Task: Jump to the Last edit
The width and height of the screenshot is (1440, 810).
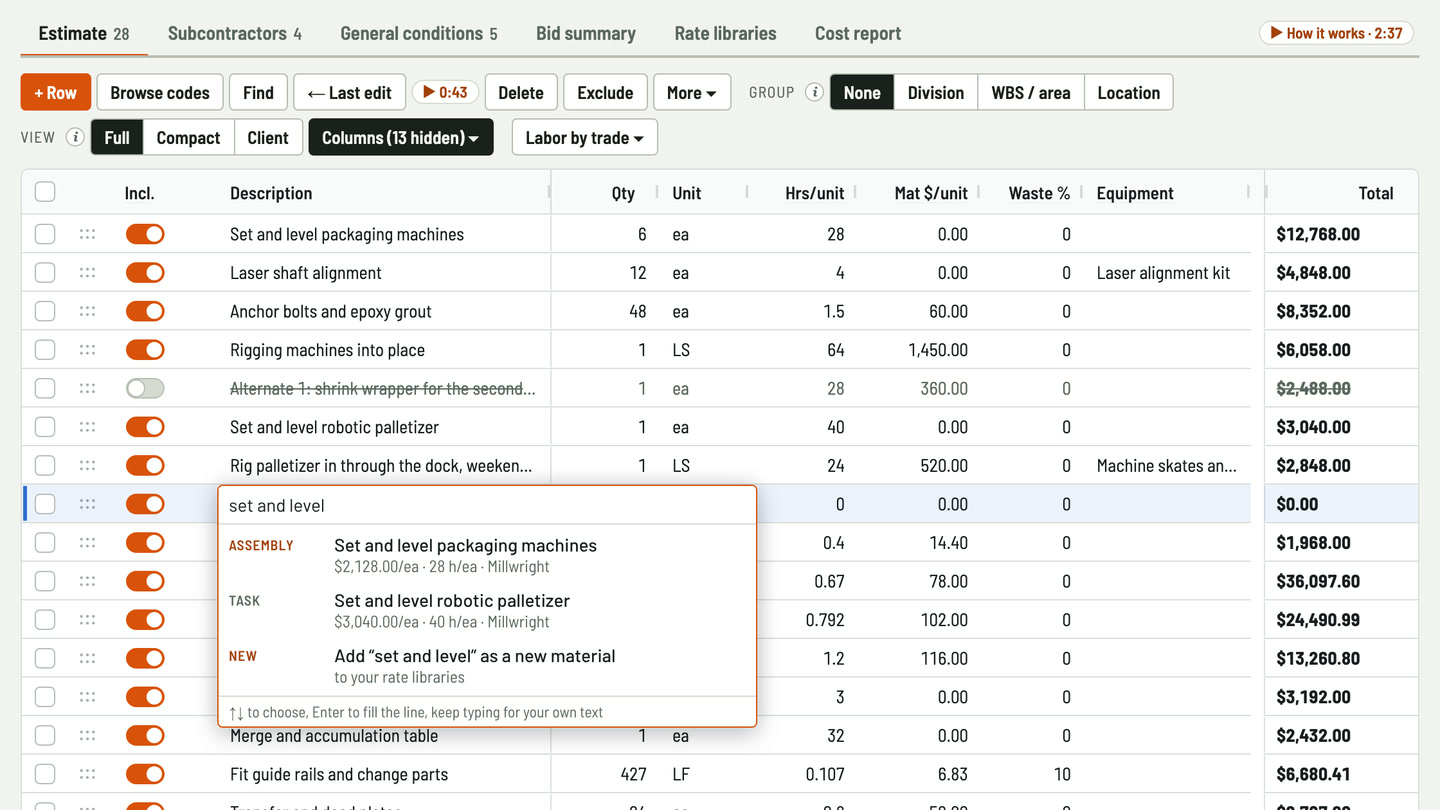Action: pyautogui.click(x=350, y=92)
